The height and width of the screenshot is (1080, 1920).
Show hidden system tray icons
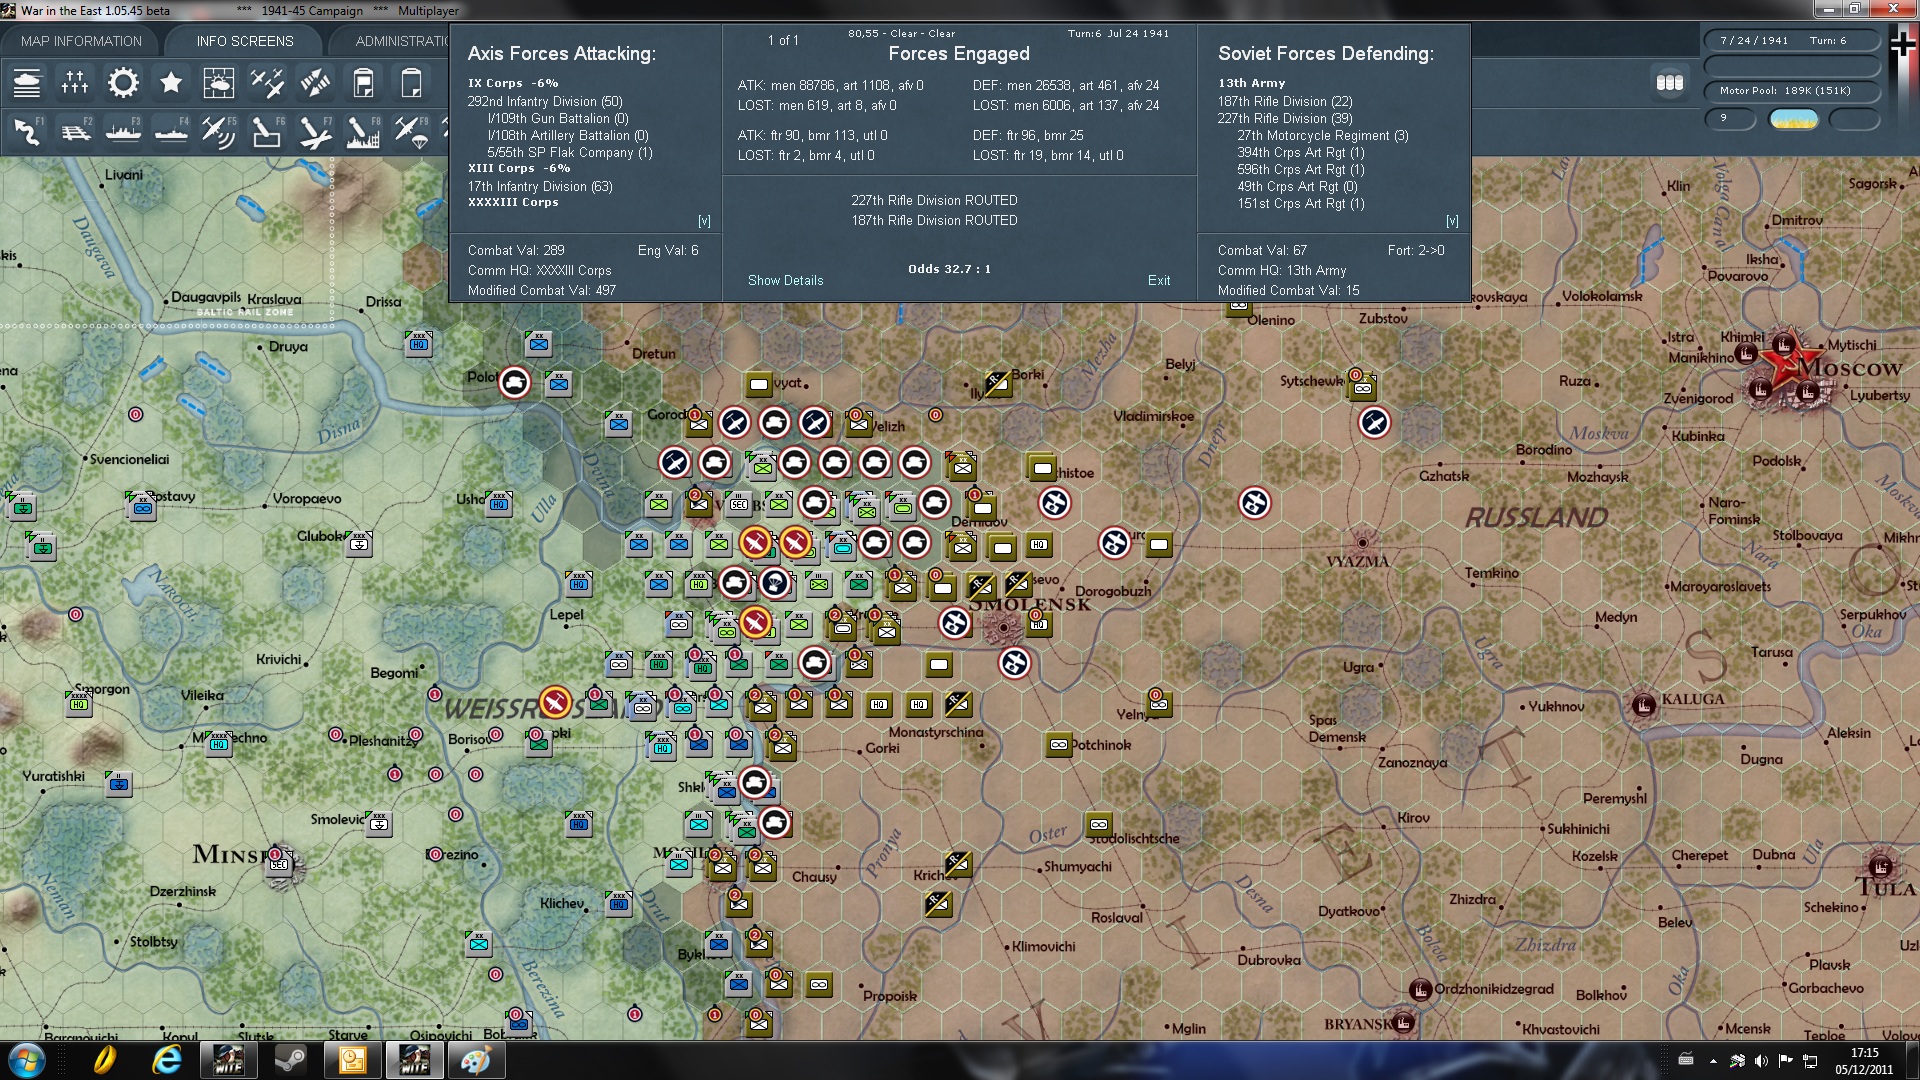[x=1712, y=1061]
